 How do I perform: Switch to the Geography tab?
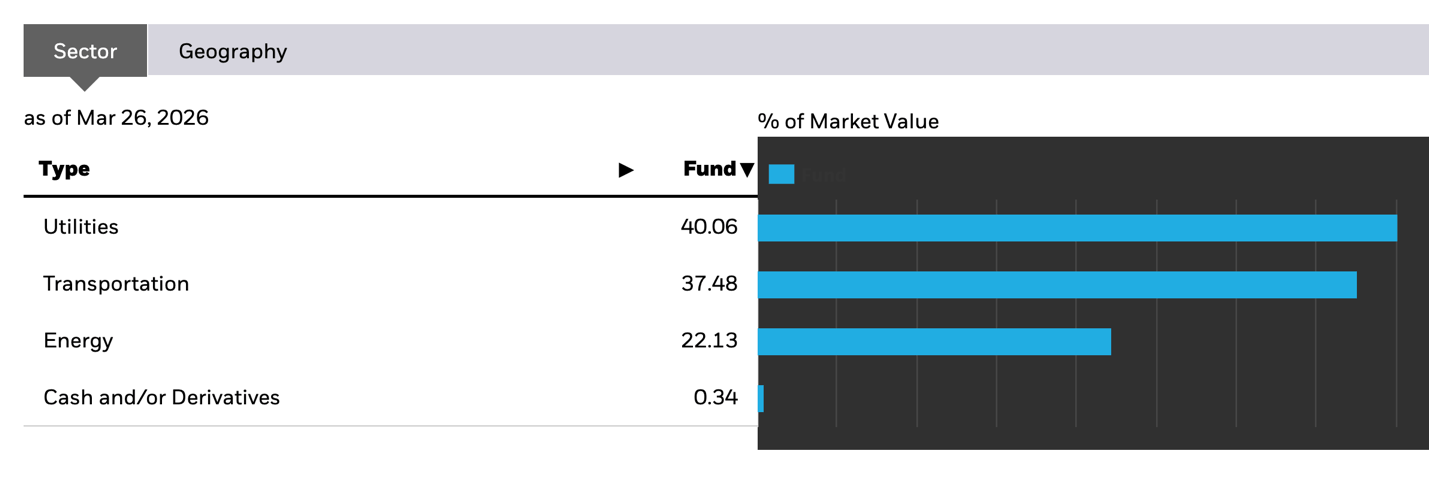232,51
